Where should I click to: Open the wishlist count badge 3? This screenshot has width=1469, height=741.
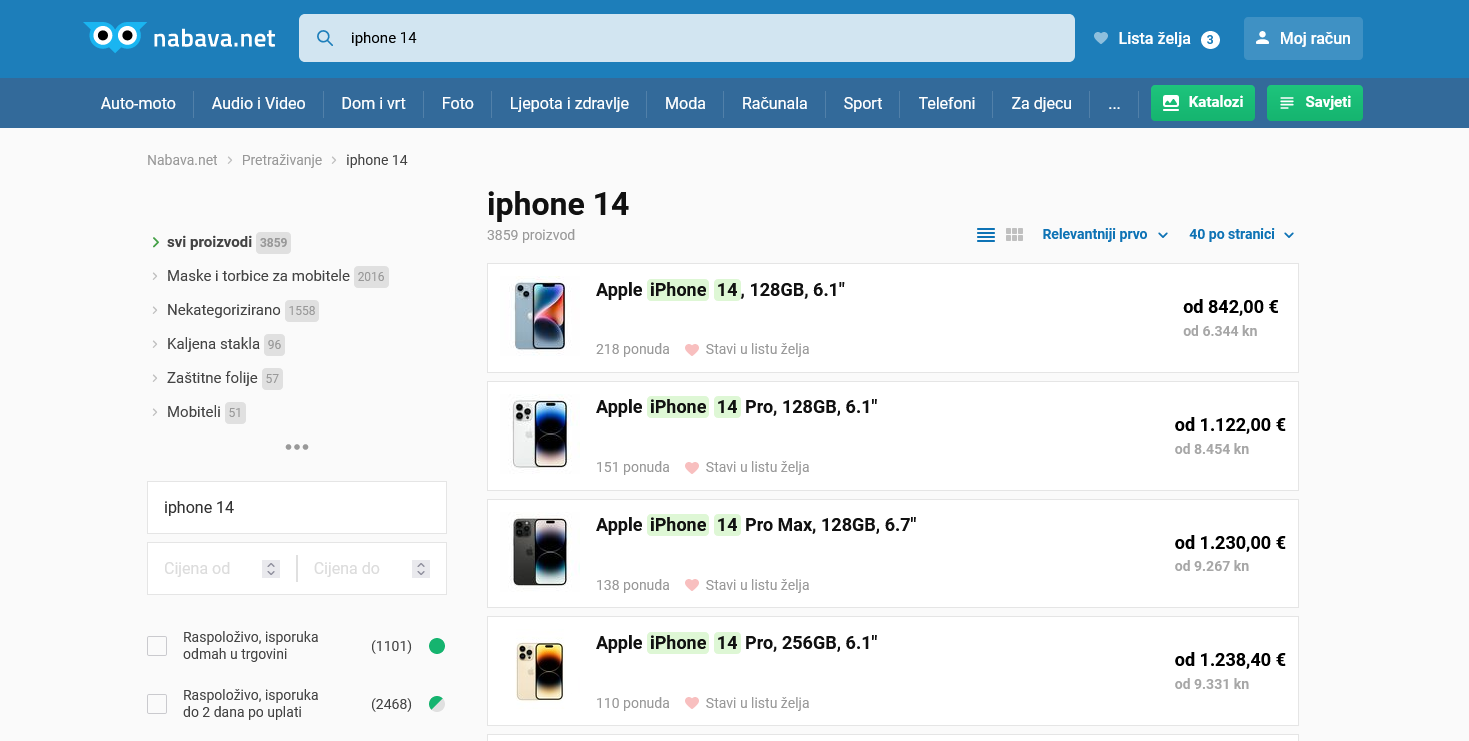click(x=1210, y=40)
